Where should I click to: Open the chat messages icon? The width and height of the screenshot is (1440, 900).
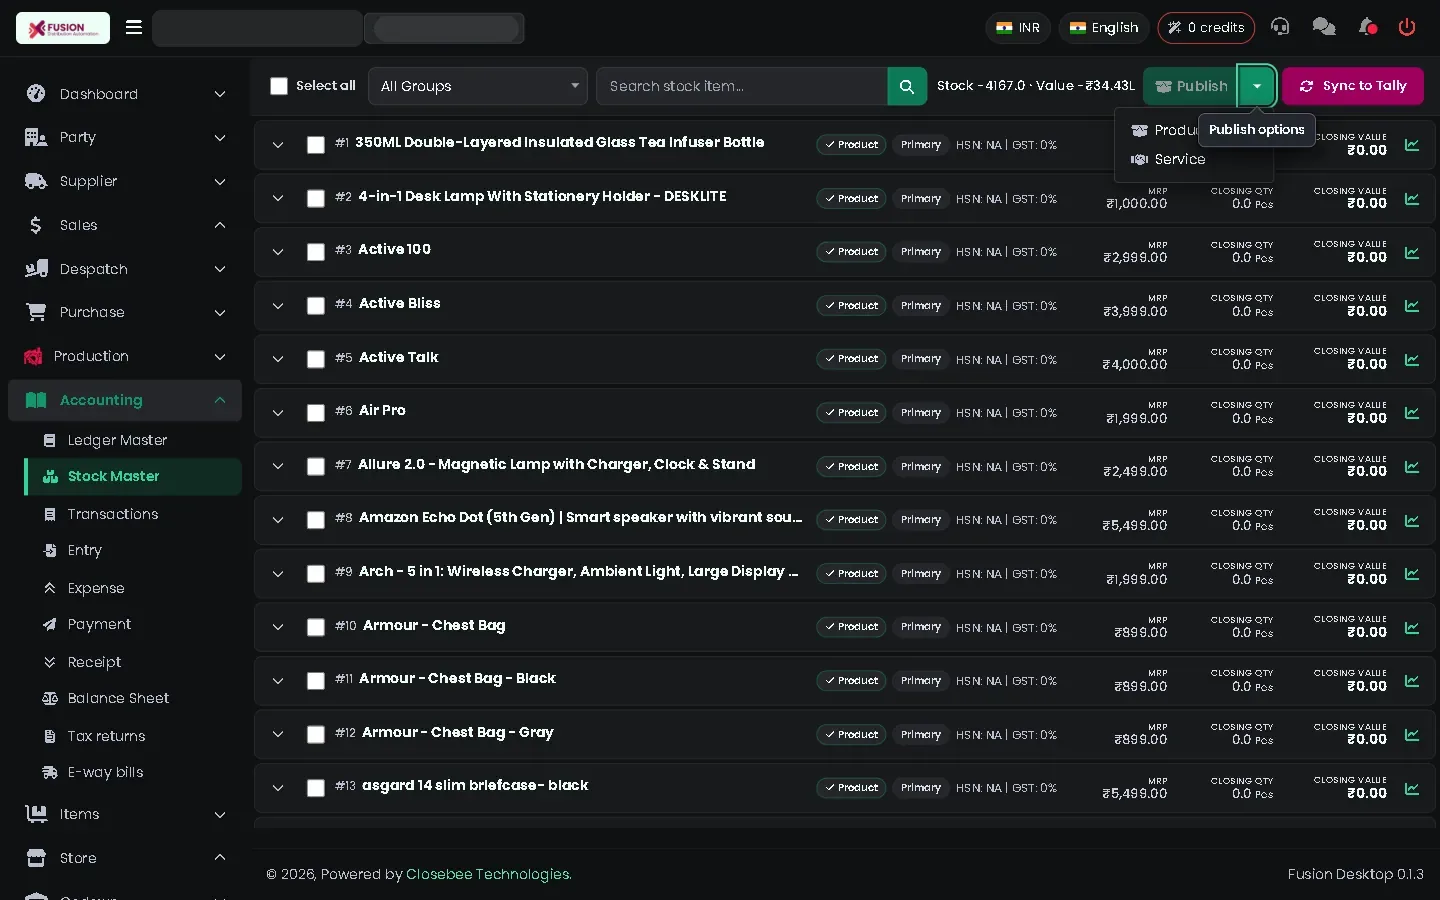point(1324,27)
